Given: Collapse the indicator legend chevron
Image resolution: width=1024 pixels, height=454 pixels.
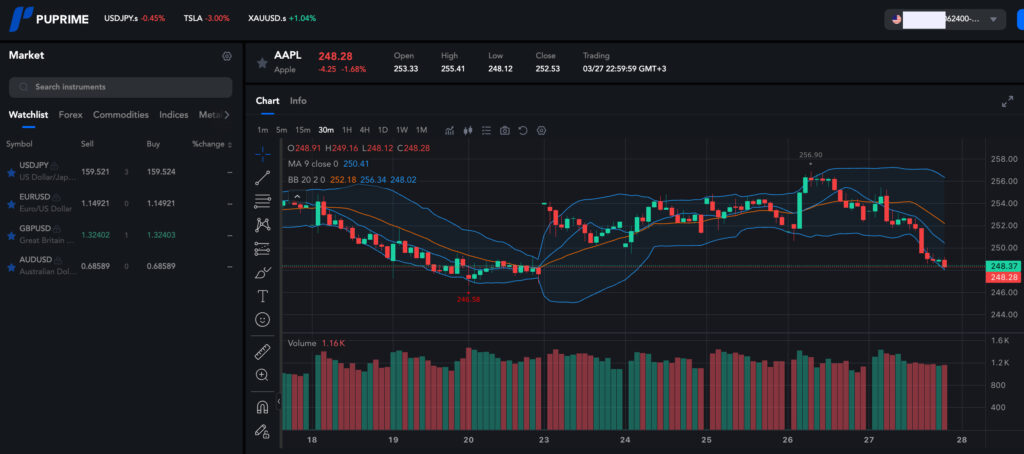Looking at the screenshot, I should 296,197.
